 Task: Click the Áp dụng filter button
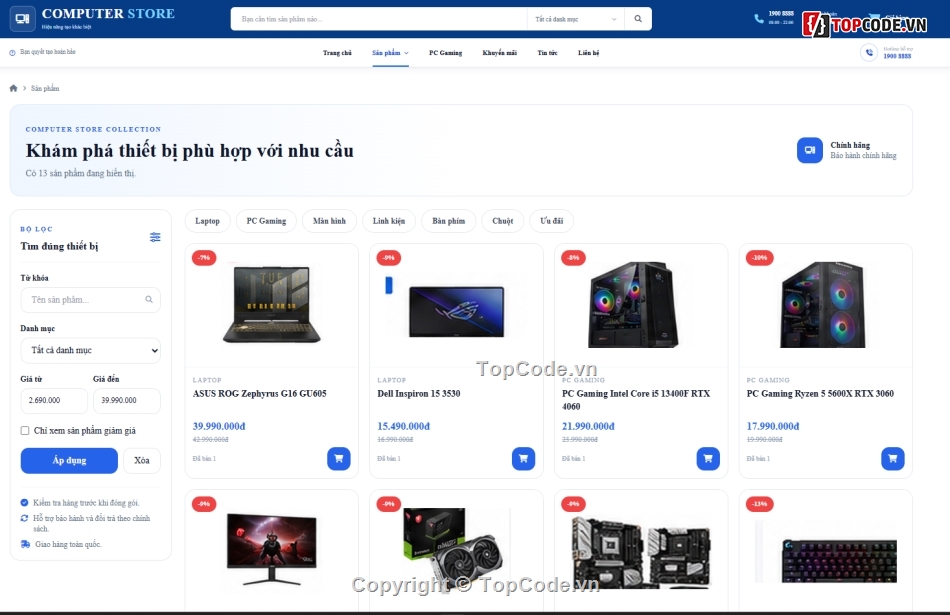[x=69, y=460]
